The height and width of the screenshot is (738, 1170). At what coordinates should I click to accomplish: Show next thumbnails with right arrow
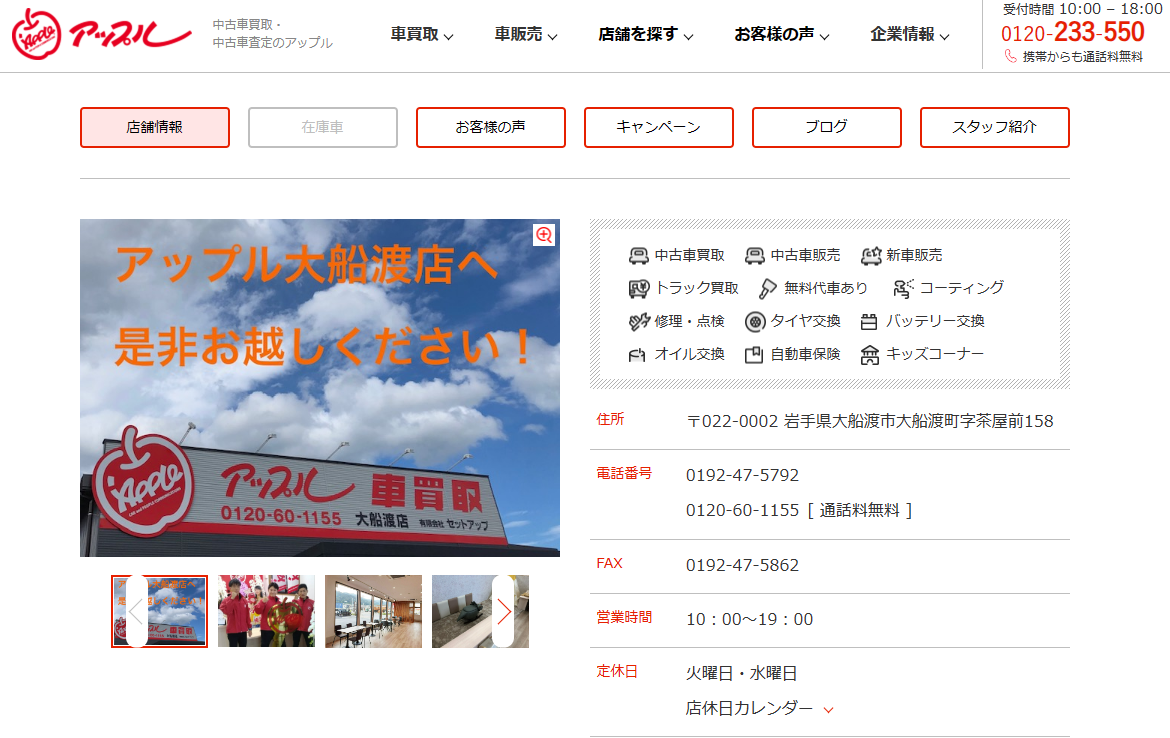pos(503,611)
